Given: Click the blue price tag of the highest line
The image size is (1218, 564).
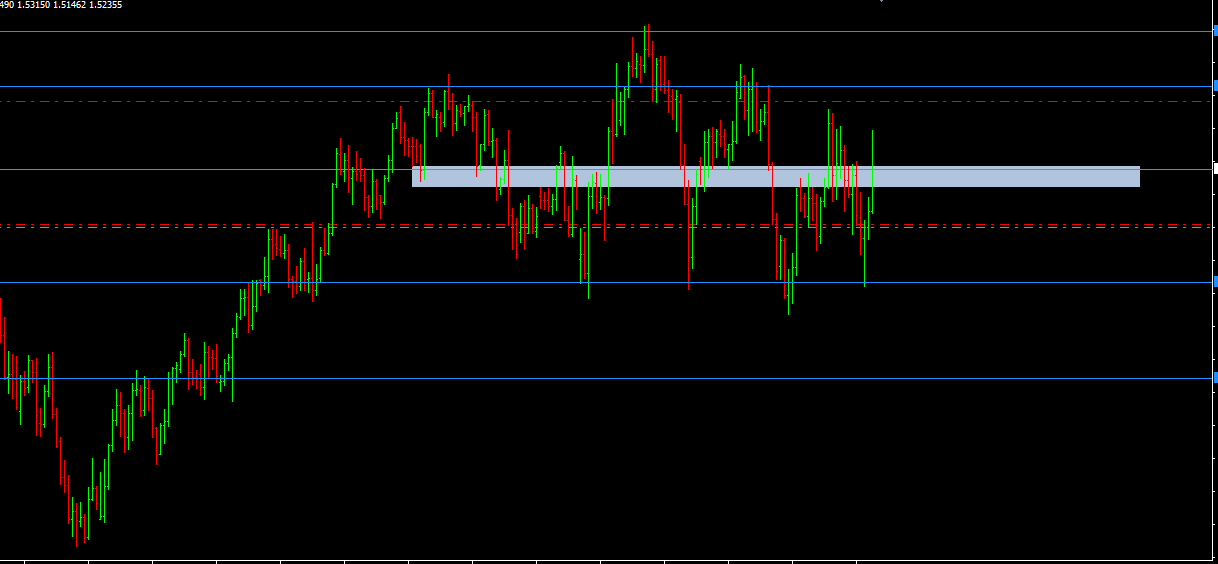Looking at the screenshot, I should click(x=1215, y=32).
